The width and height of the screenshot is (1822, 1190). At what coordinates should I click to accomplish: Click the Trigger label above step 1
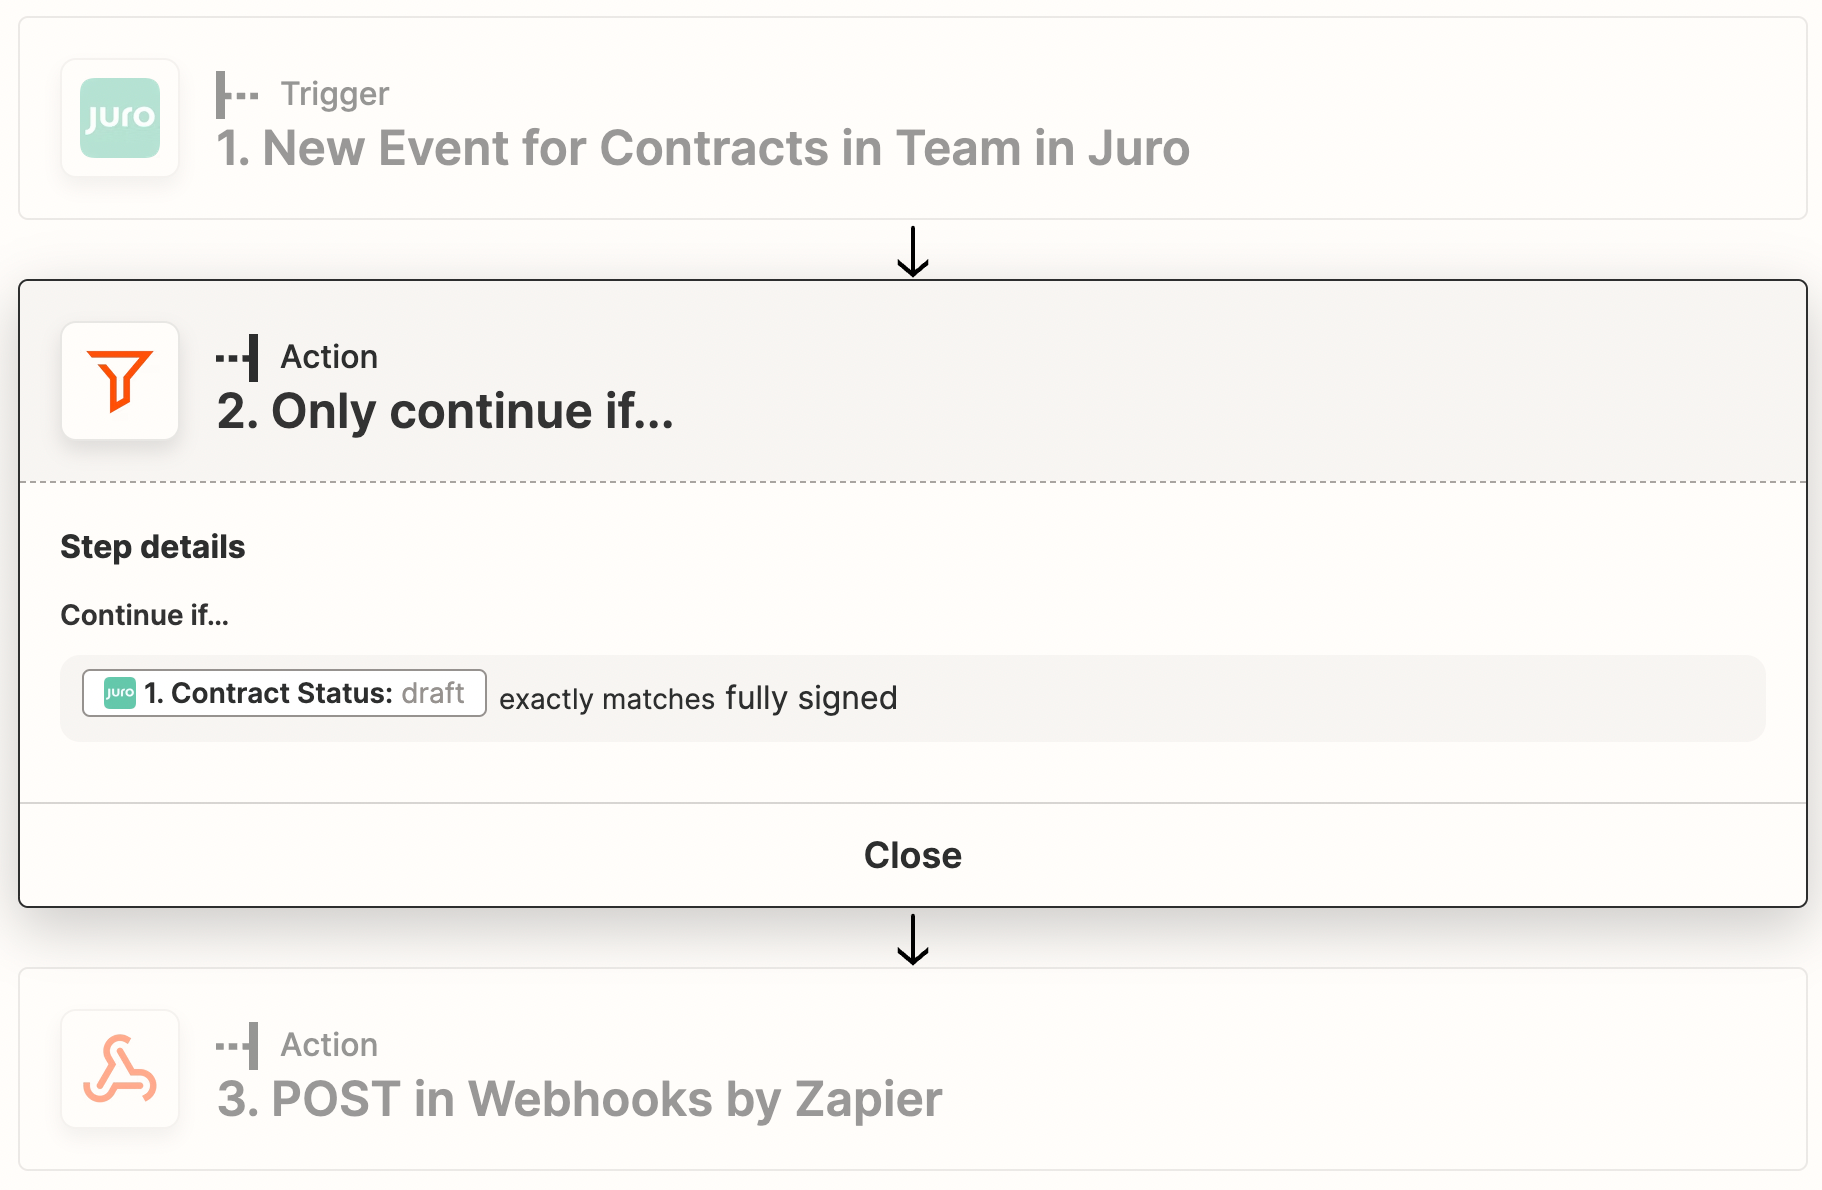coord(334,94)
